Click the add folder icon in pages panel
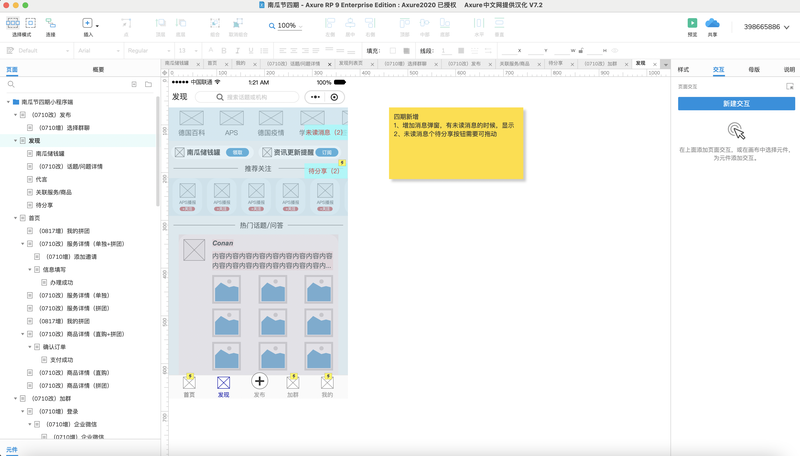The width and height of the screenshot is (800, 456). (x=148, y=84)
